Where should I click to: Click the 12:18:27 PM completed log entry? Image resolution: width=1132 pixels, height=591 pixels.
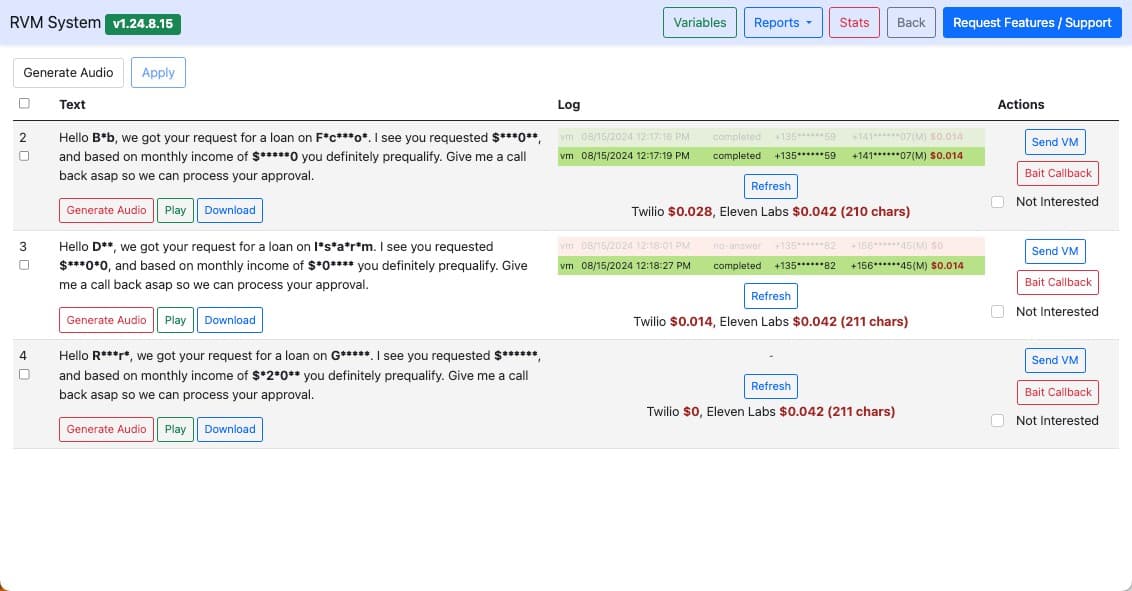pyautogui.click(x=771, y=266)
